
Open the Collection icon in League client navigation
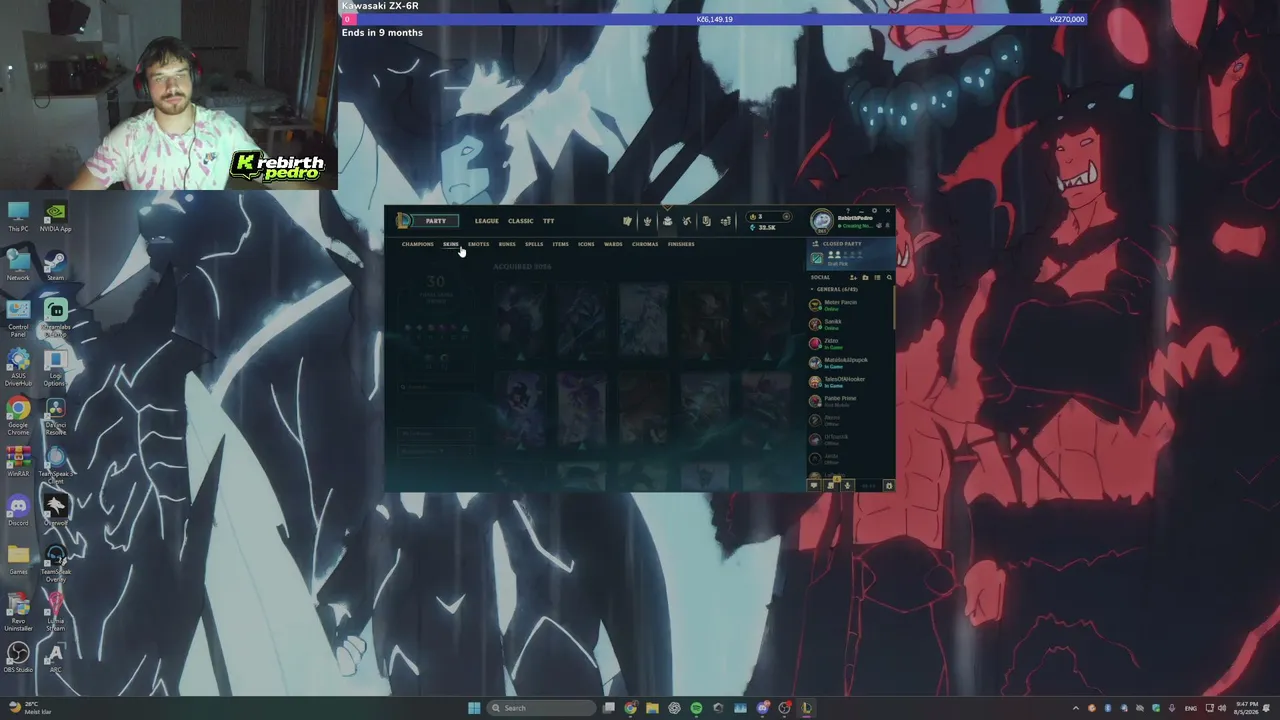pos(667,221)
